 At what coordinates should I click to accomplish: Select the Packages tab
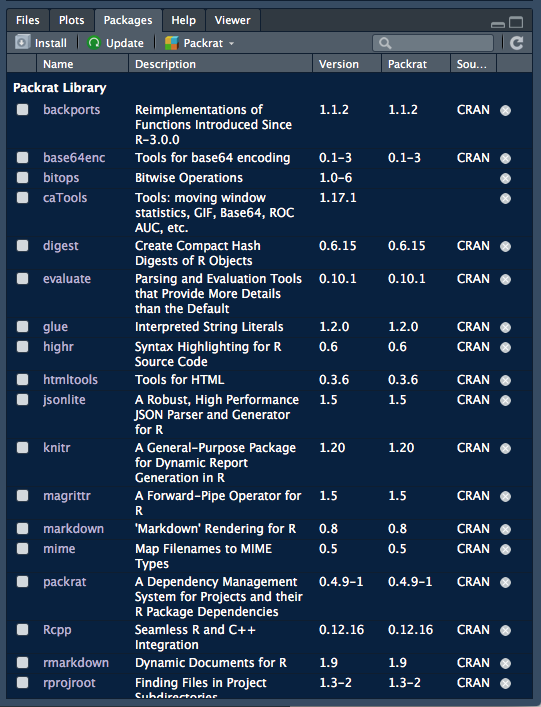pyautogui.click(x=128, y=20)
